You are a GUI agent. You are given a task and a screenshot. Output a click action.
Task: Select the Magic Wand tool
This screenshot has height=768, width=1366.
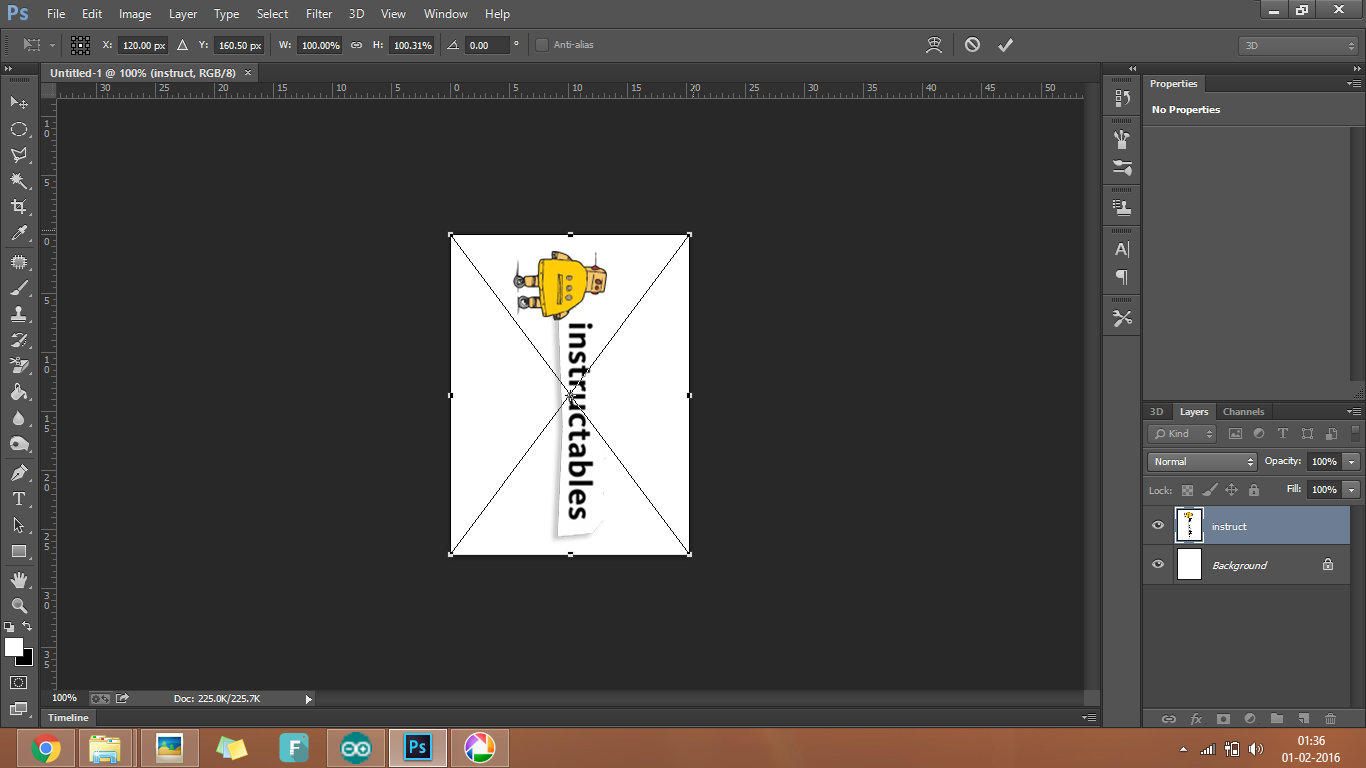[x=19, y=181]
